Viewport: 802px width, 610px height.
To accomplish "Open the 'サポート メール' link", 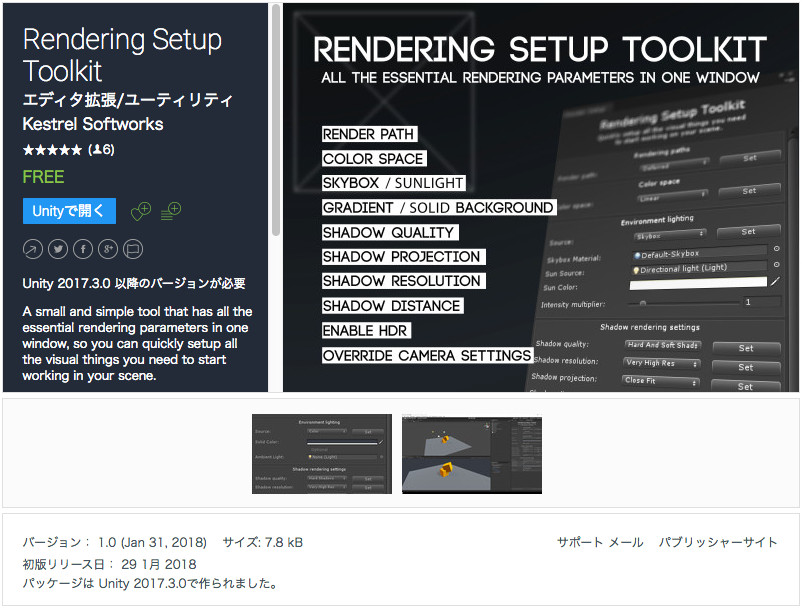I will pyautogui.click(x=600, y=542).
